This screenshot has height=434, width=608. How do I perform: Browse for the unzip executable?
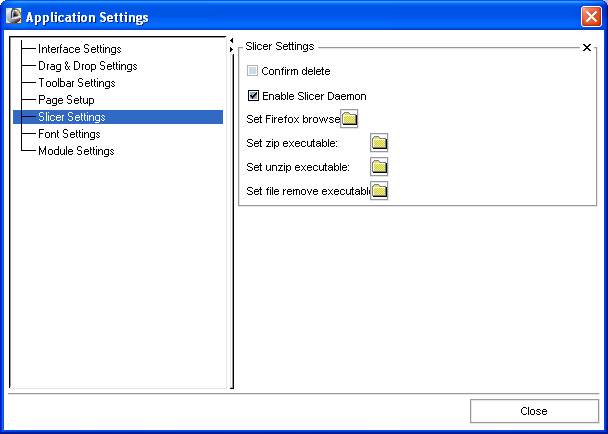(379, 167)
